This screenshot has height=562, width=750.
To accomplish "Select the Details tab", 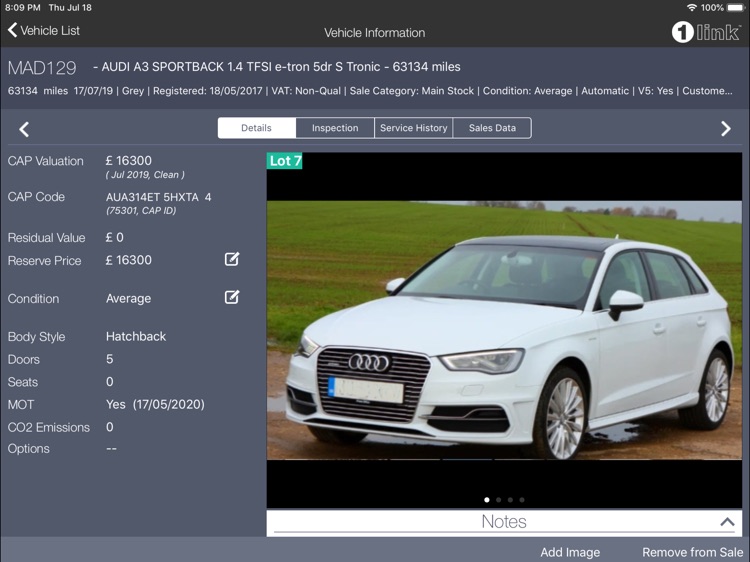I will [x=256, y=128].
